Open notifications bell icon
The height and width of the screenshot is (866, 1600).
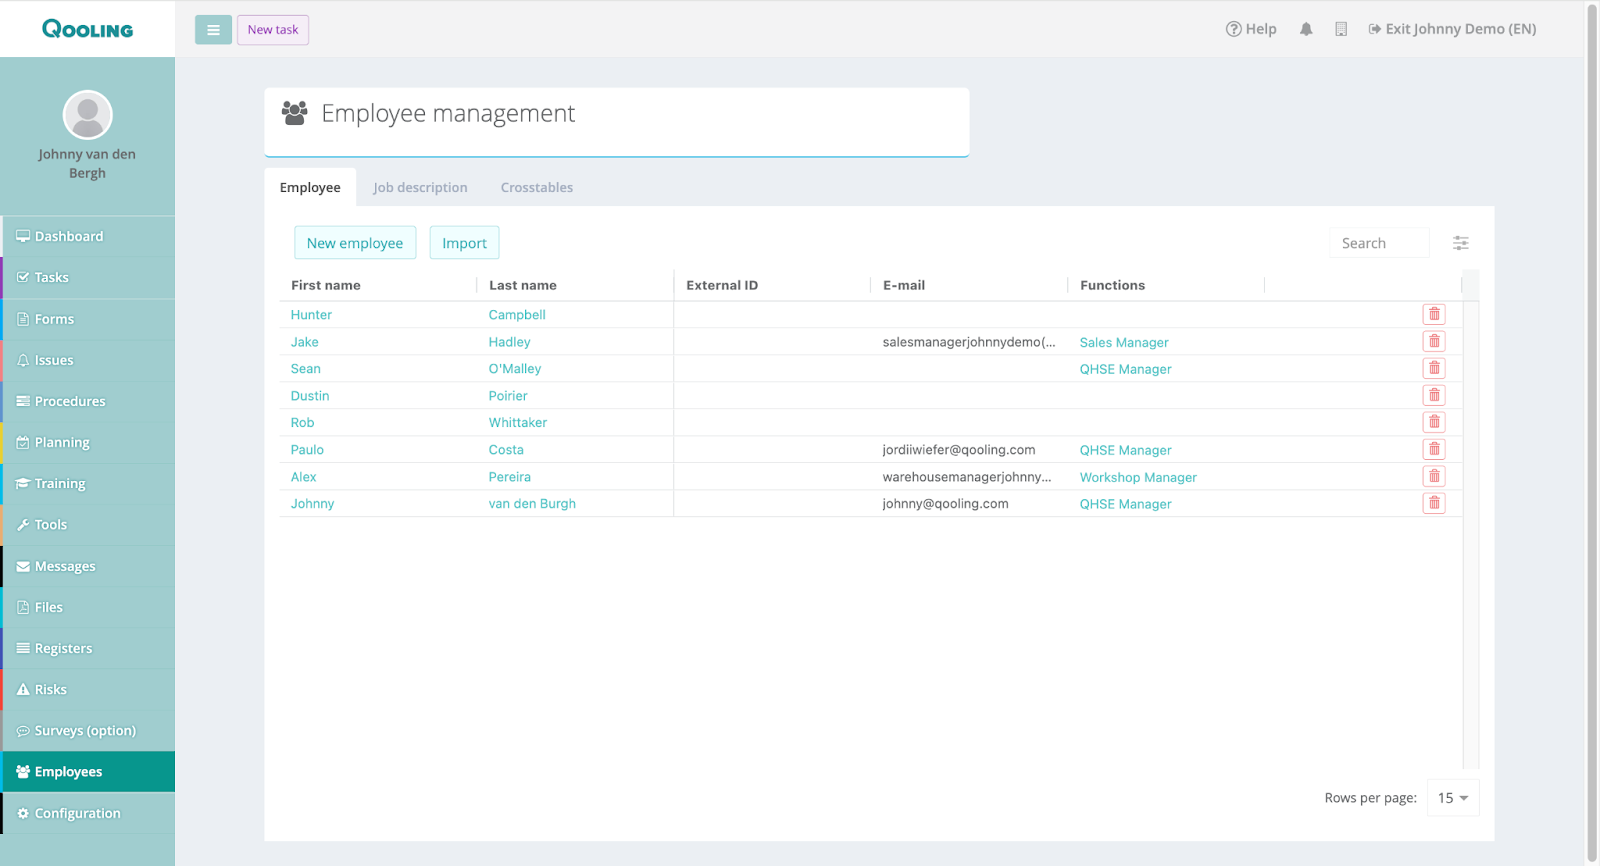pyautogui.click(x=1306, y=29)
